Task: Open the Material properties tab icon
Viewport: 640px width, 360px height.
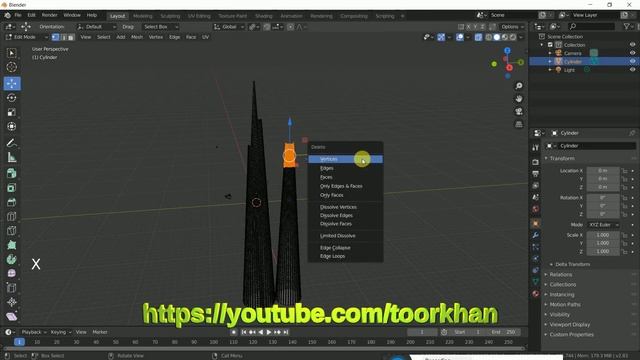Action: pyautogui.click(x=536, y=293)
